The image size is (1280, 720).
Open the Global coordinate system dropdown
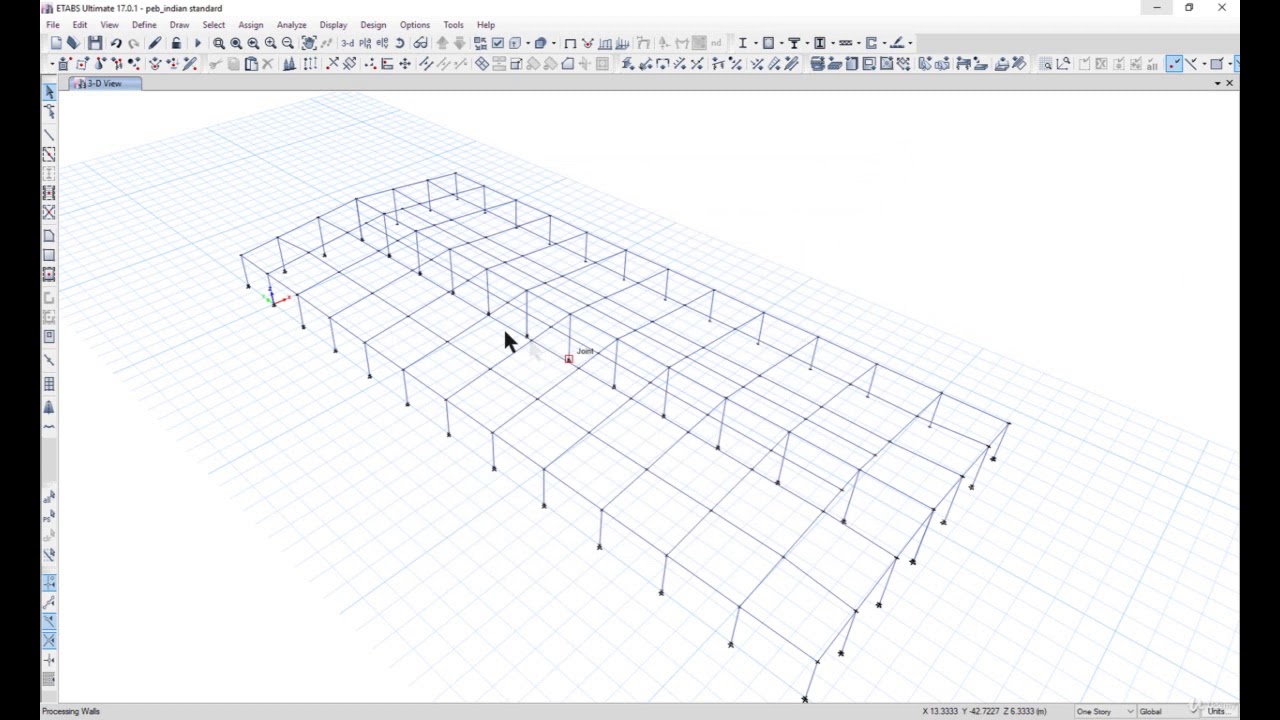(x=1169, y=711)
